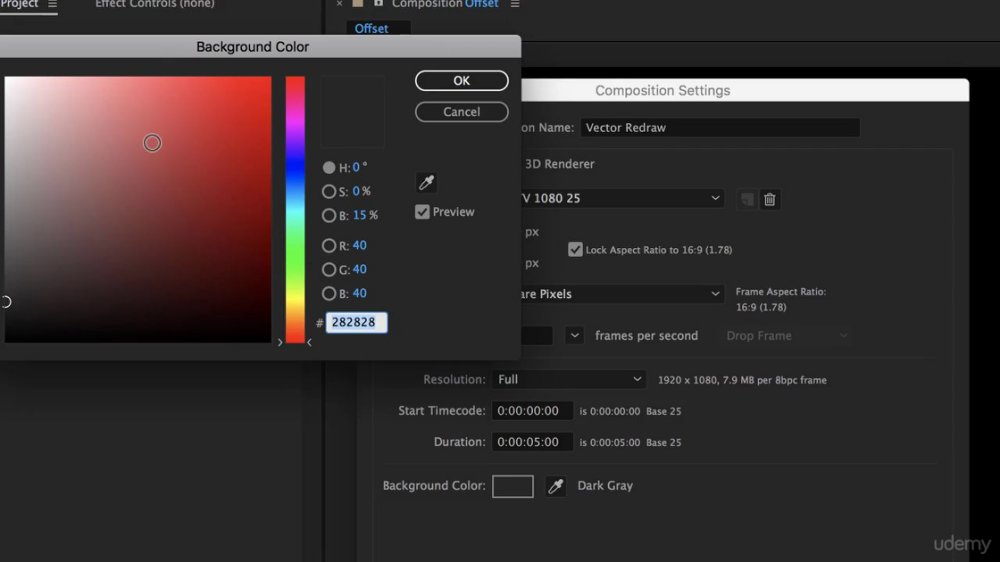Pick a color with the Background Color dialog eyedropper

tap(427, 182)
